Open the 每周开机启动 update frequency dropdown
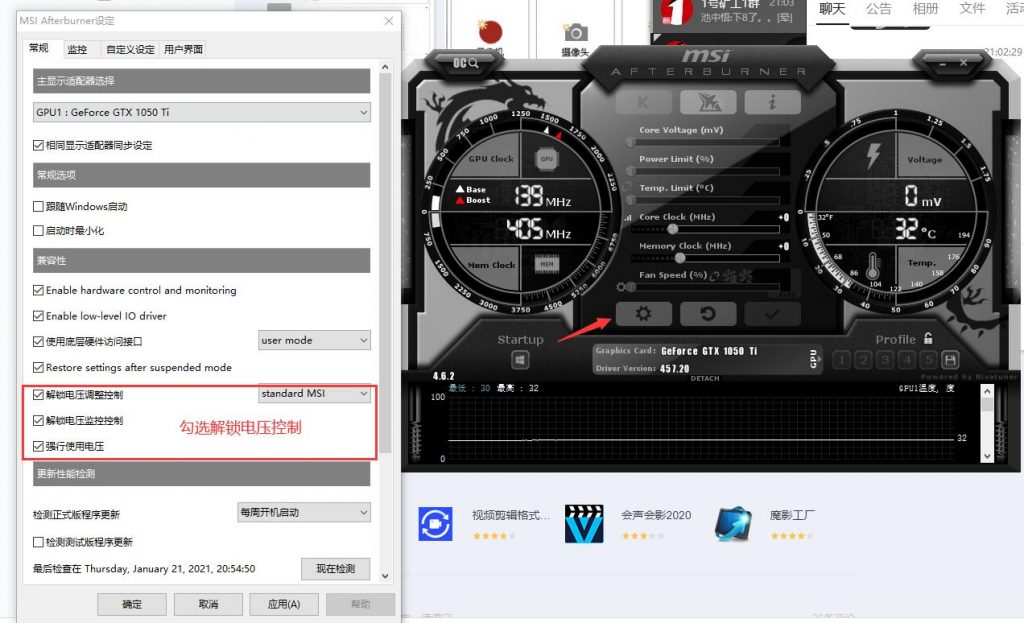1024x623 pixels. click(304, 512)
